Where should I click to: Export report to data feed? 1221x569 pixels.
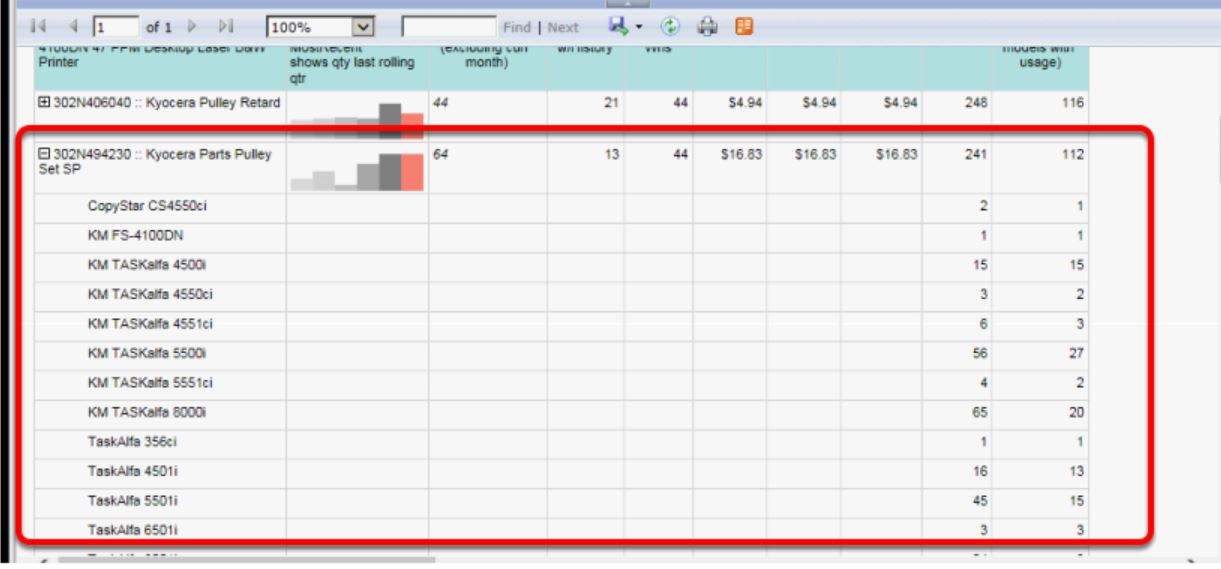tap(743, 26)
